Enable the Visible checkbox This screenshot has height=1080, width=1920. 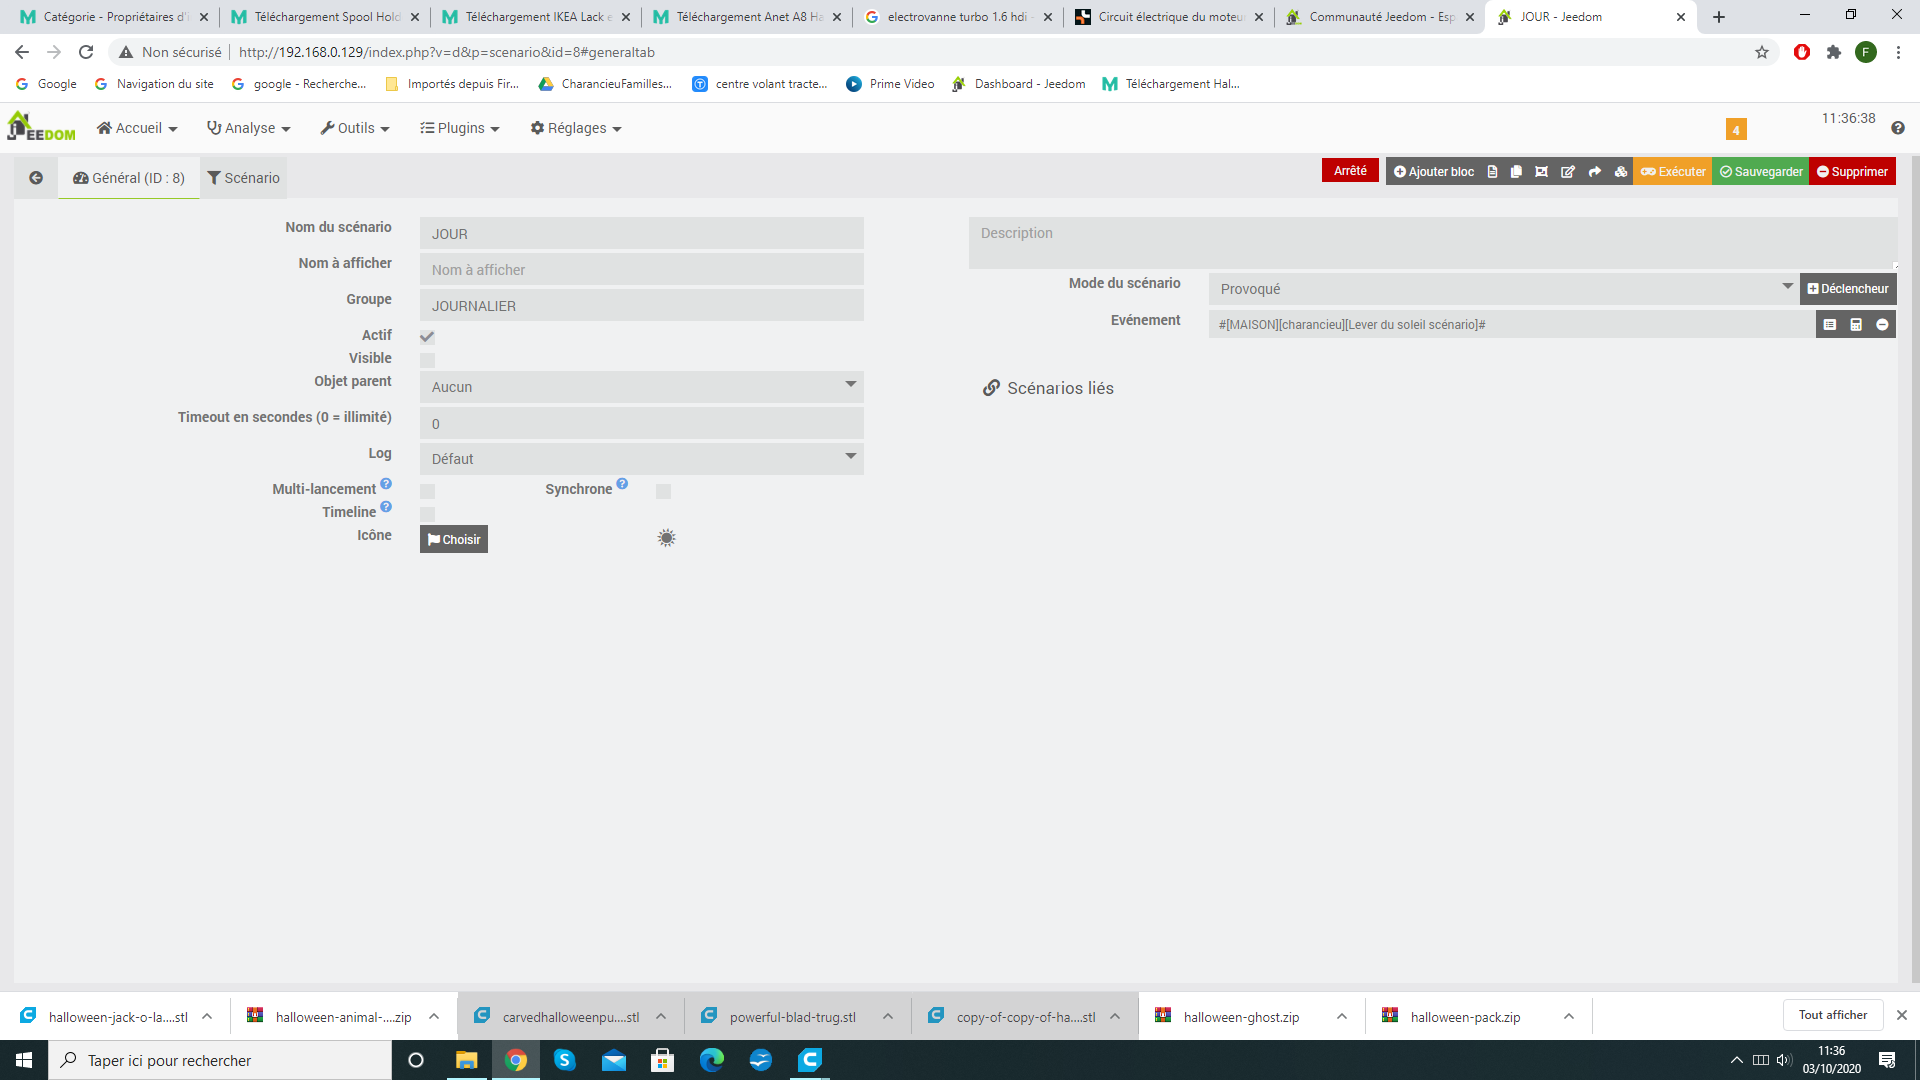coord(427,360)
